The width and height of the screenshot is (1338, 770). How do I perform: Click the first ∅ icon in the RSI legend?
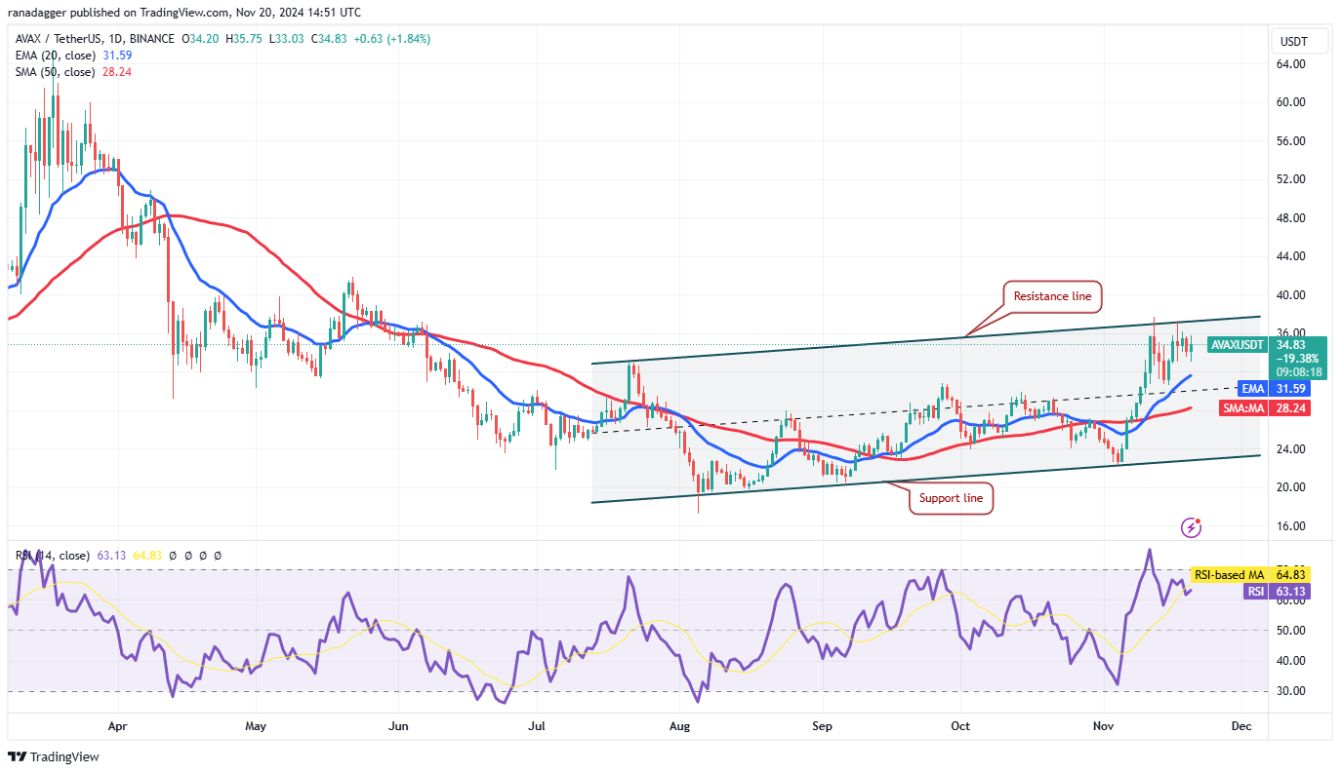tap(172, 555)
